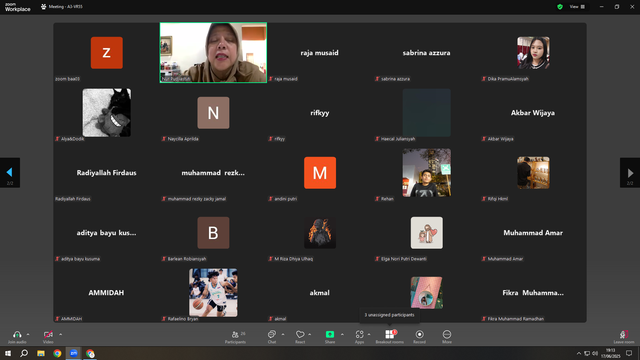
Task: Select the active speaker video tile
Action: [x=213, y=53]
